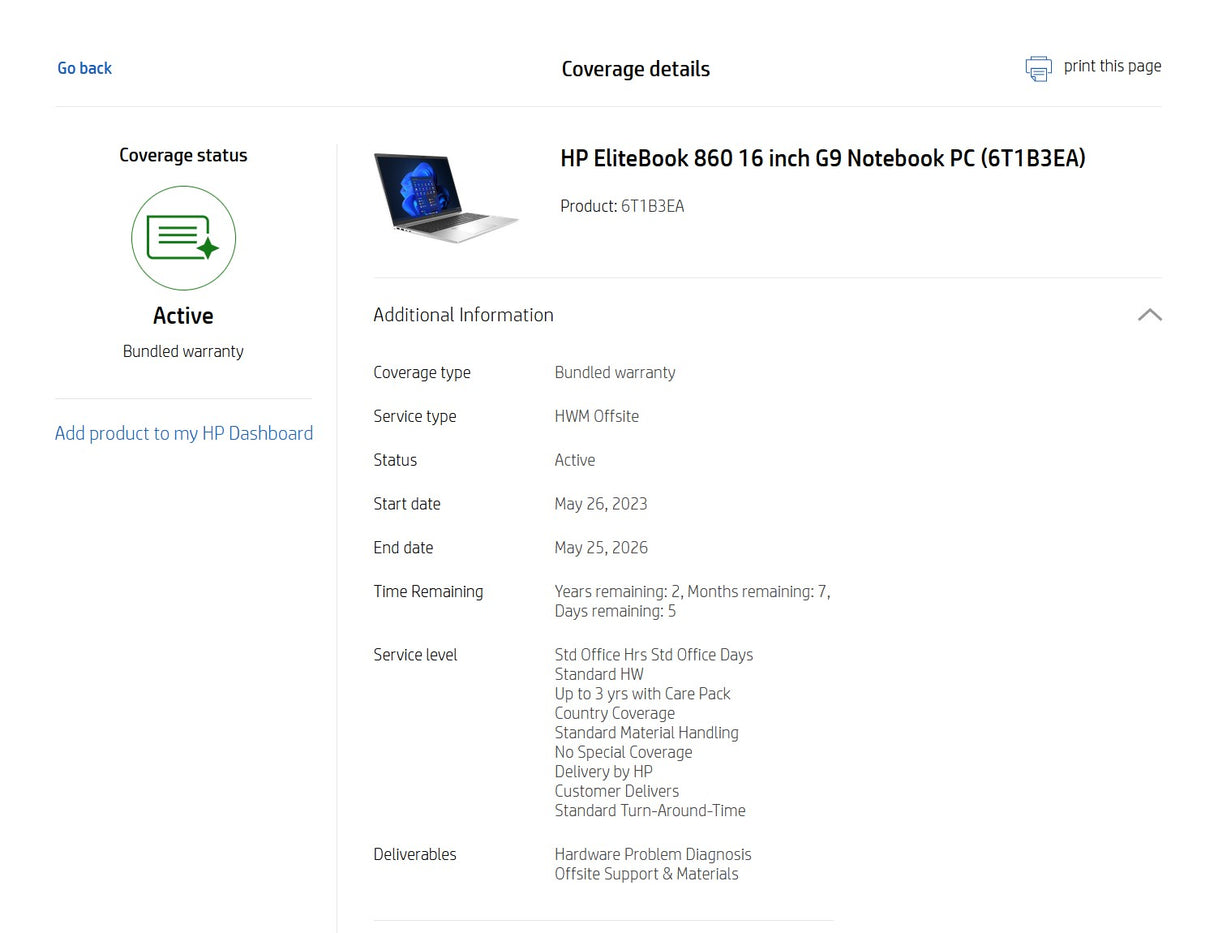Screen dimensions: 1214x933
Task: Click 'Up to 3 yrs with Care Pack'
Action: point(643,694)
